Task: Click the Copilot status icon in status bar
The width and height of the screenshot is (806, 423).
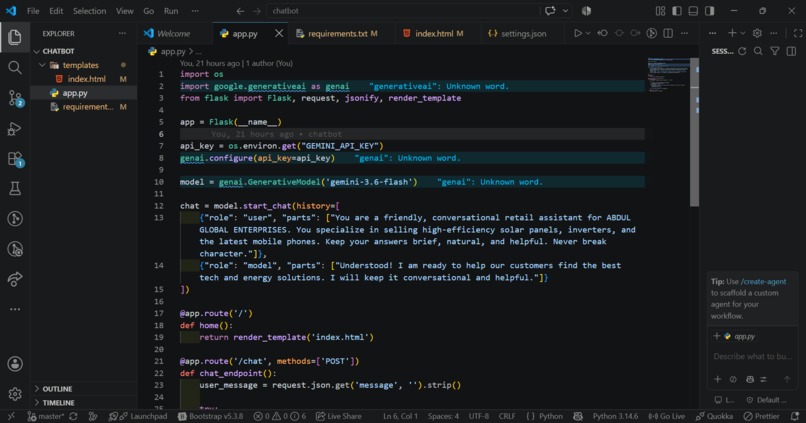Action: click(x=578, y=416)
